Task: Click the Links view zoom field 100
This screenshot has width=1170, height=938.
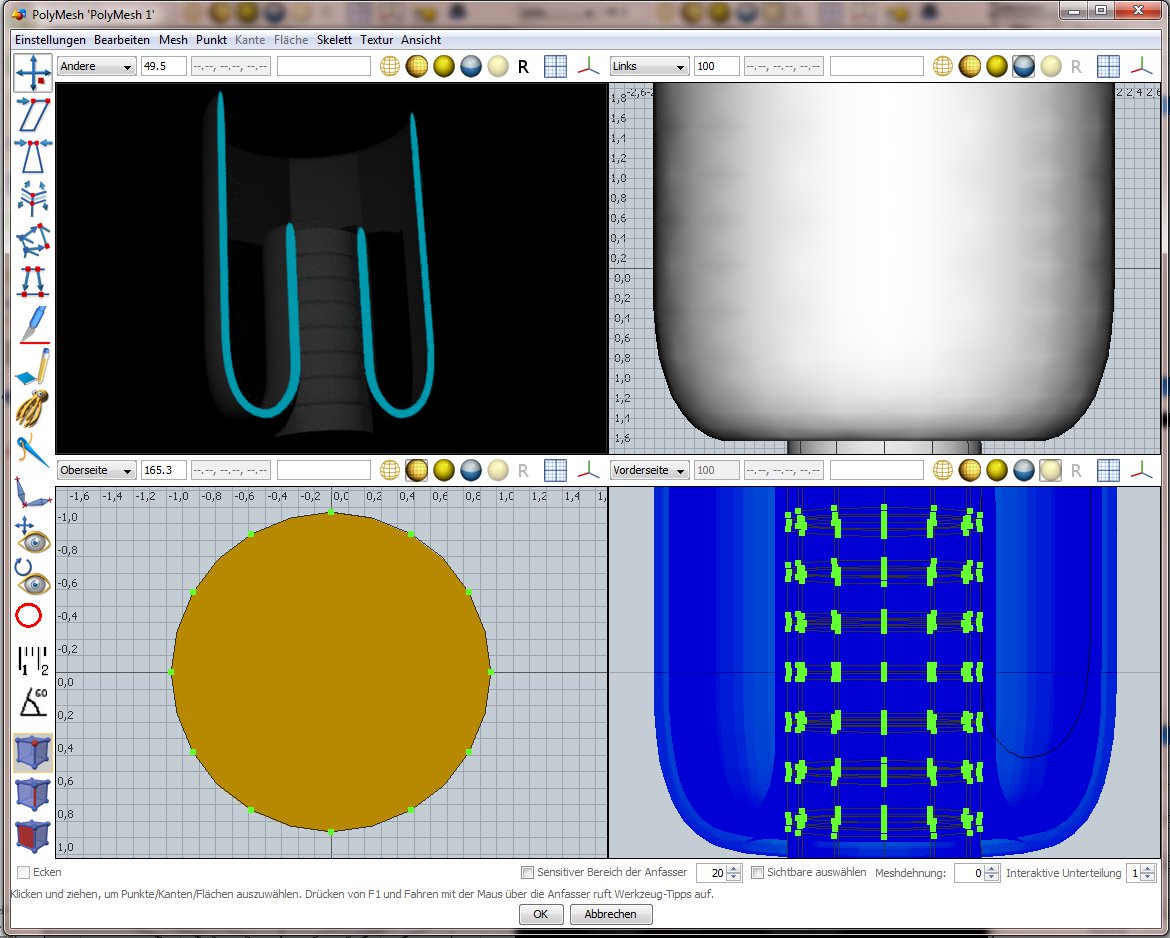Action: click(716, 66)
